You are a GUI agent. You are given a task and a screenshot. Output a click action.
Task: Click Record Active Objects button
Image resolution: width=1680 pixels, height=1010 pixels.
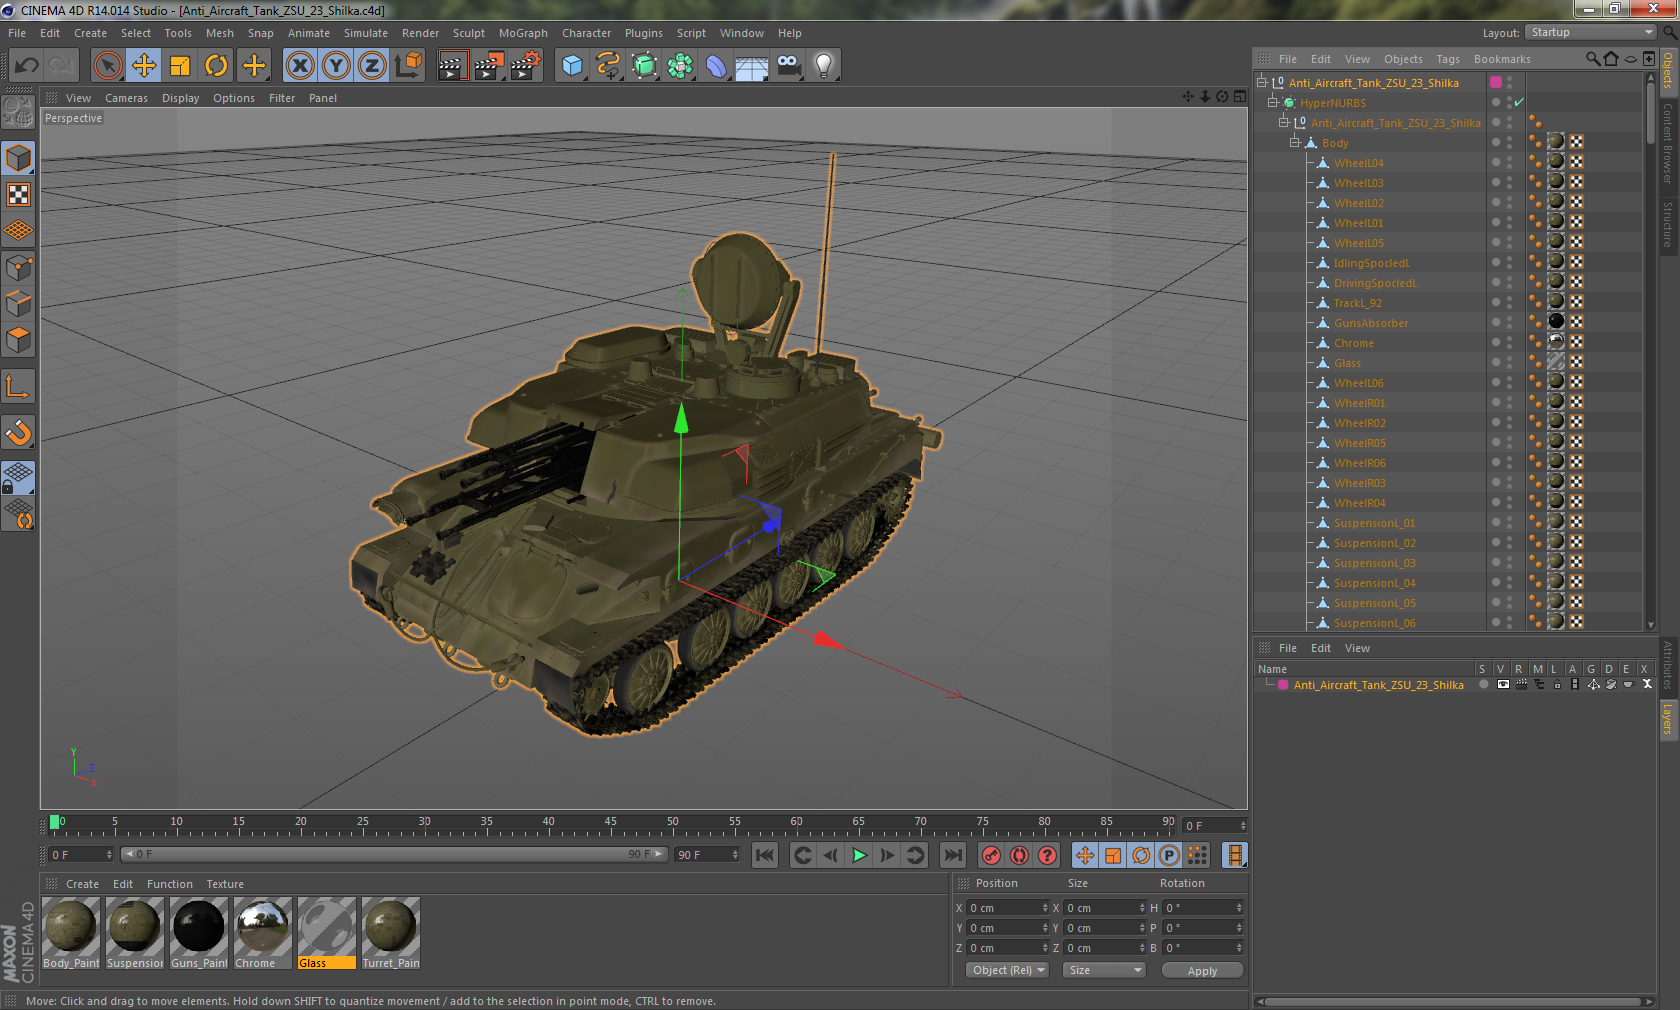click(x=991, y=855)
